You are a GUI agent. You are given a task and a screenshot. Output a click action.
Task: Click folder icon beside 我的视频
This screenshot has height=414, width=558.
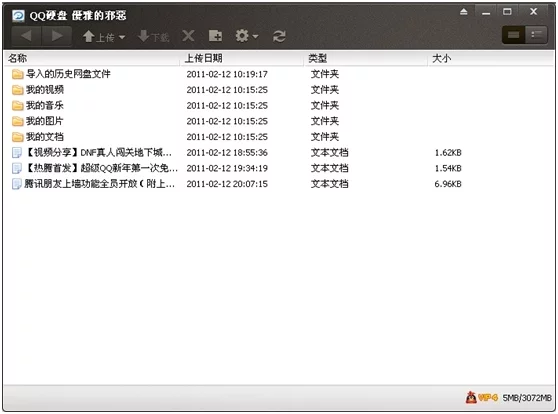pos(17,90)
